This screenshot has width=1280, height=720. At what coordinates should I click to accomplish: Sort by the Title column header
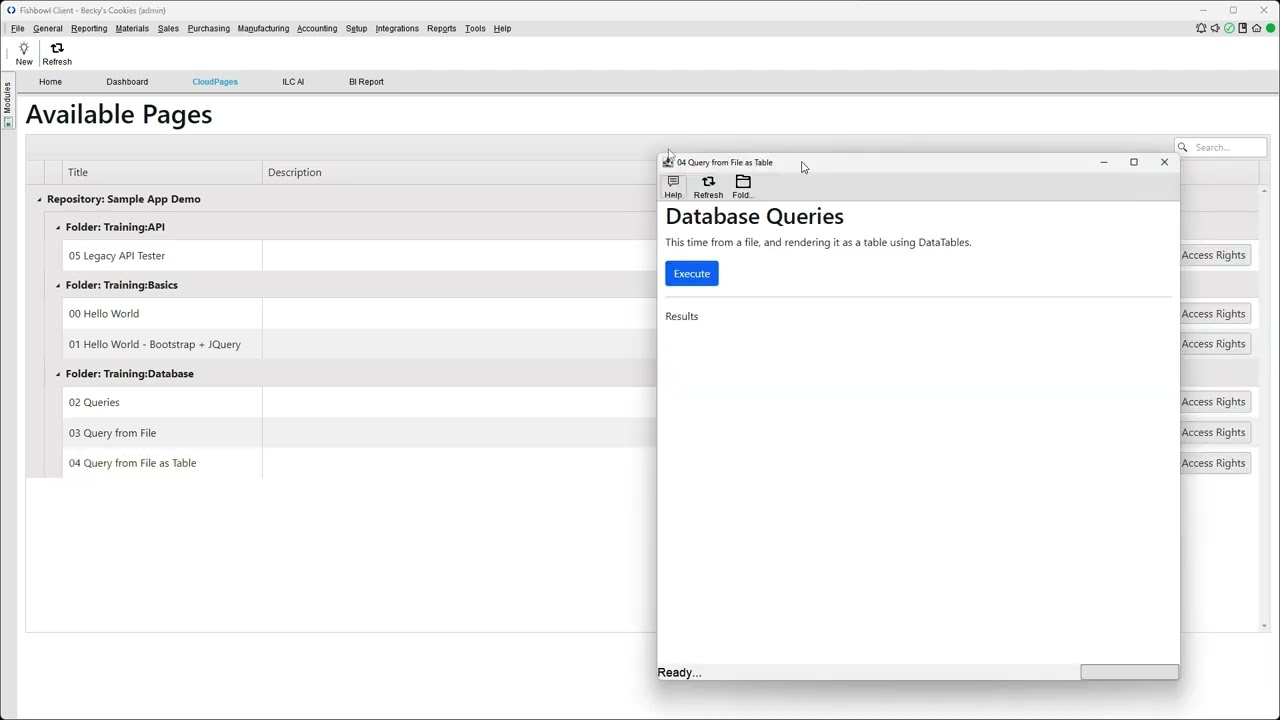click(x=162, y=172)
